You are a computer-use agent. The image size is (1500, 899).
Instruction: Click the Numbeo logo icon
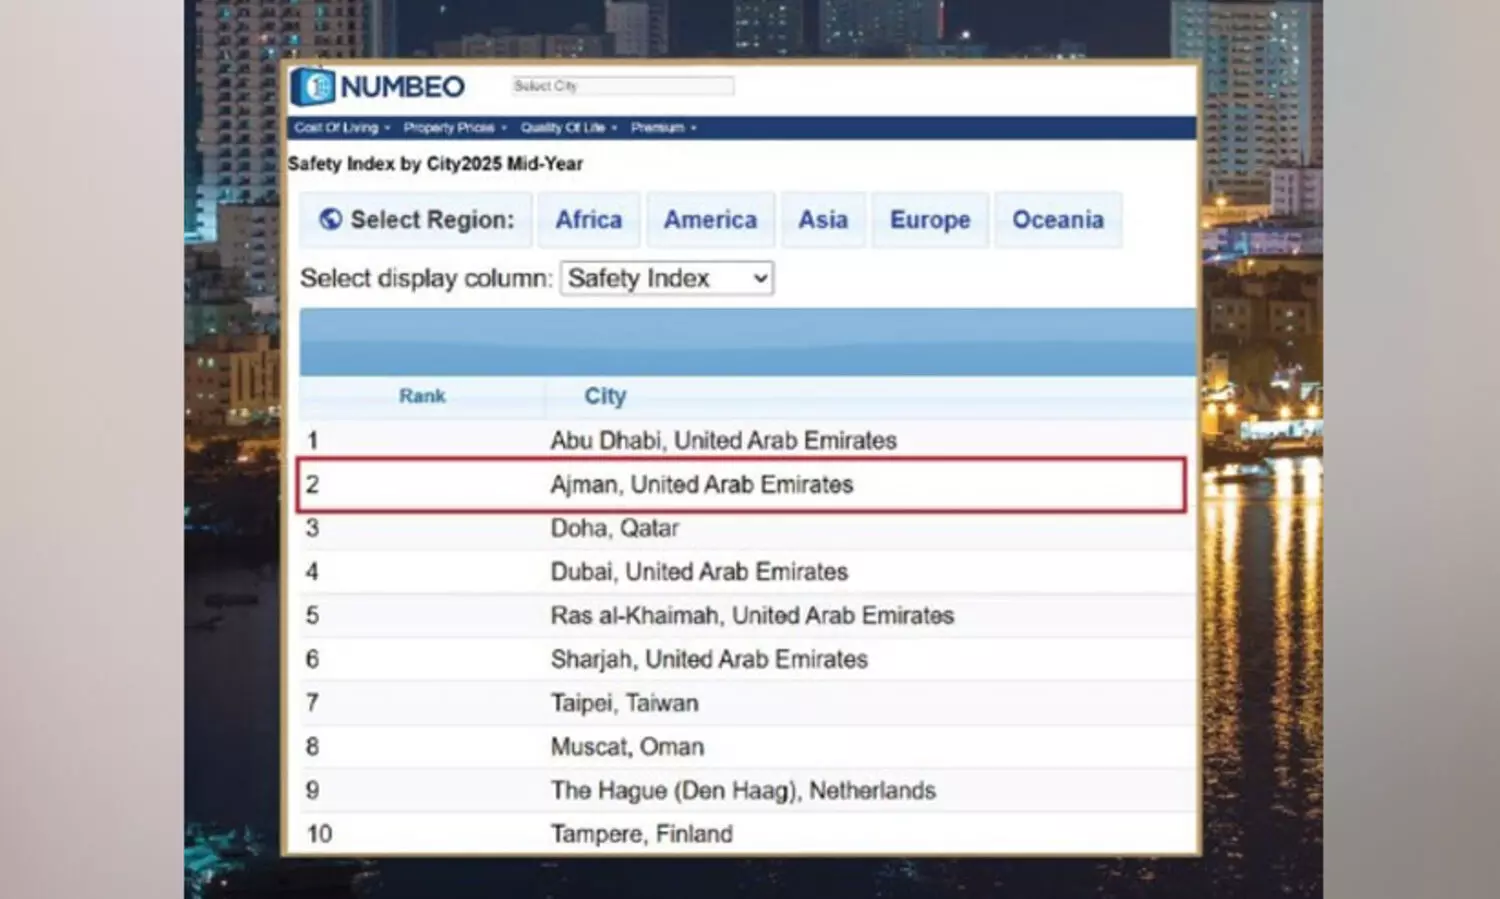[313, 87]
